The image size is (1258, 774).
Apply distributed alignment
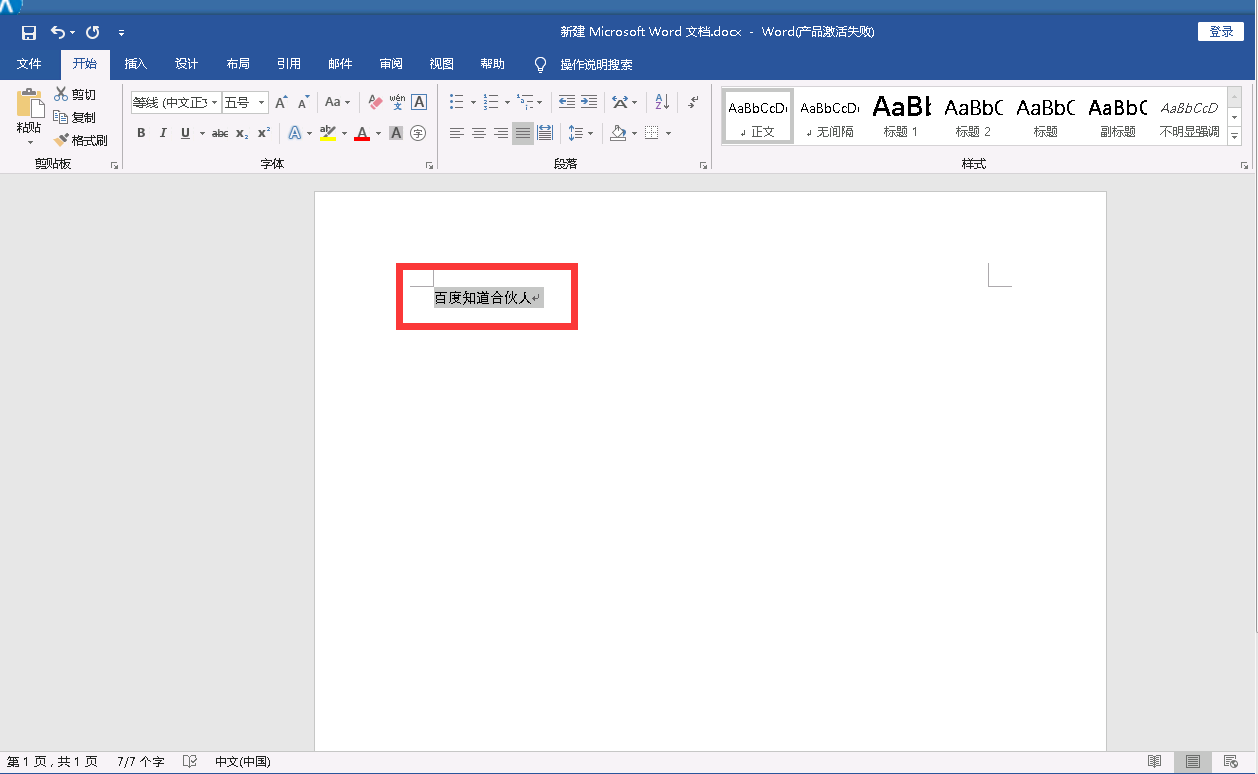[x=545, y=133]
